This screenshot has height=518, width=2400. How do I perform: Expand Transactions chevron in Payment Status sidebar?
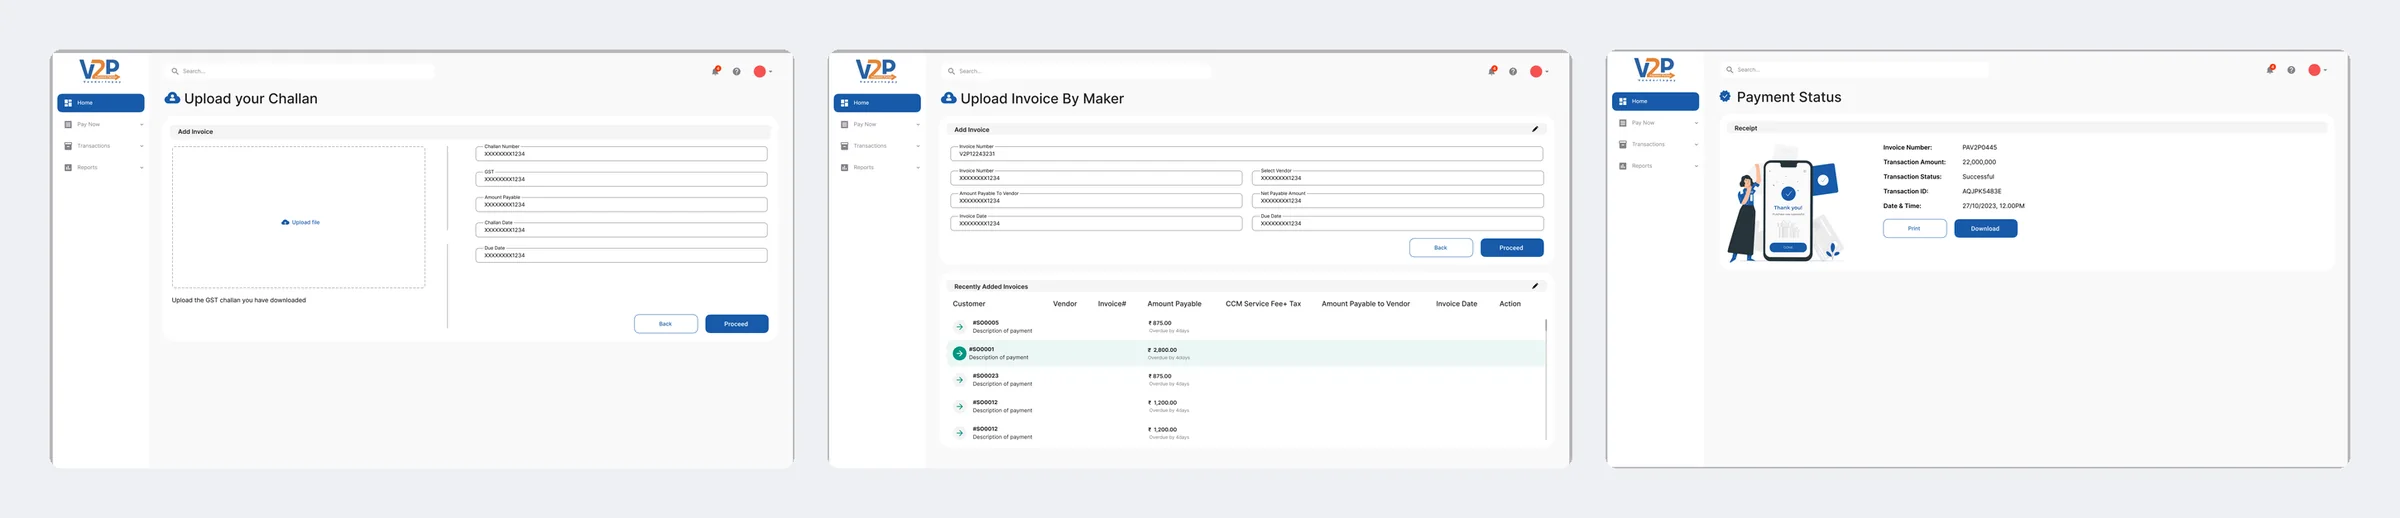[1696, 145]
